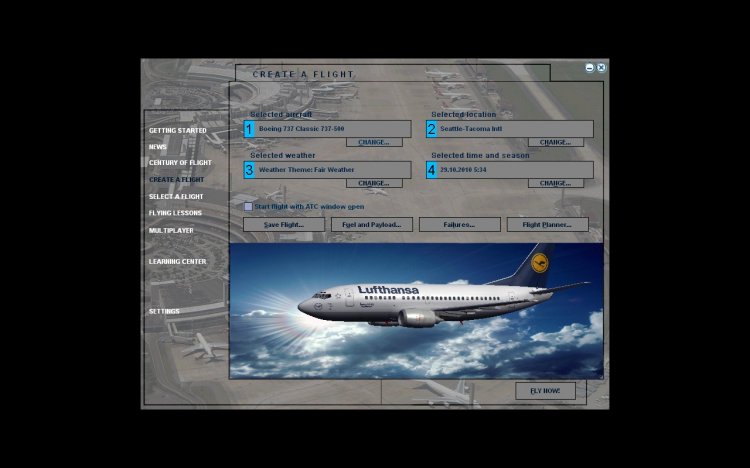Viewport: 750px width, 468px height.
Task: Open the Multiplayer section
Action: (x=171, y=230)
